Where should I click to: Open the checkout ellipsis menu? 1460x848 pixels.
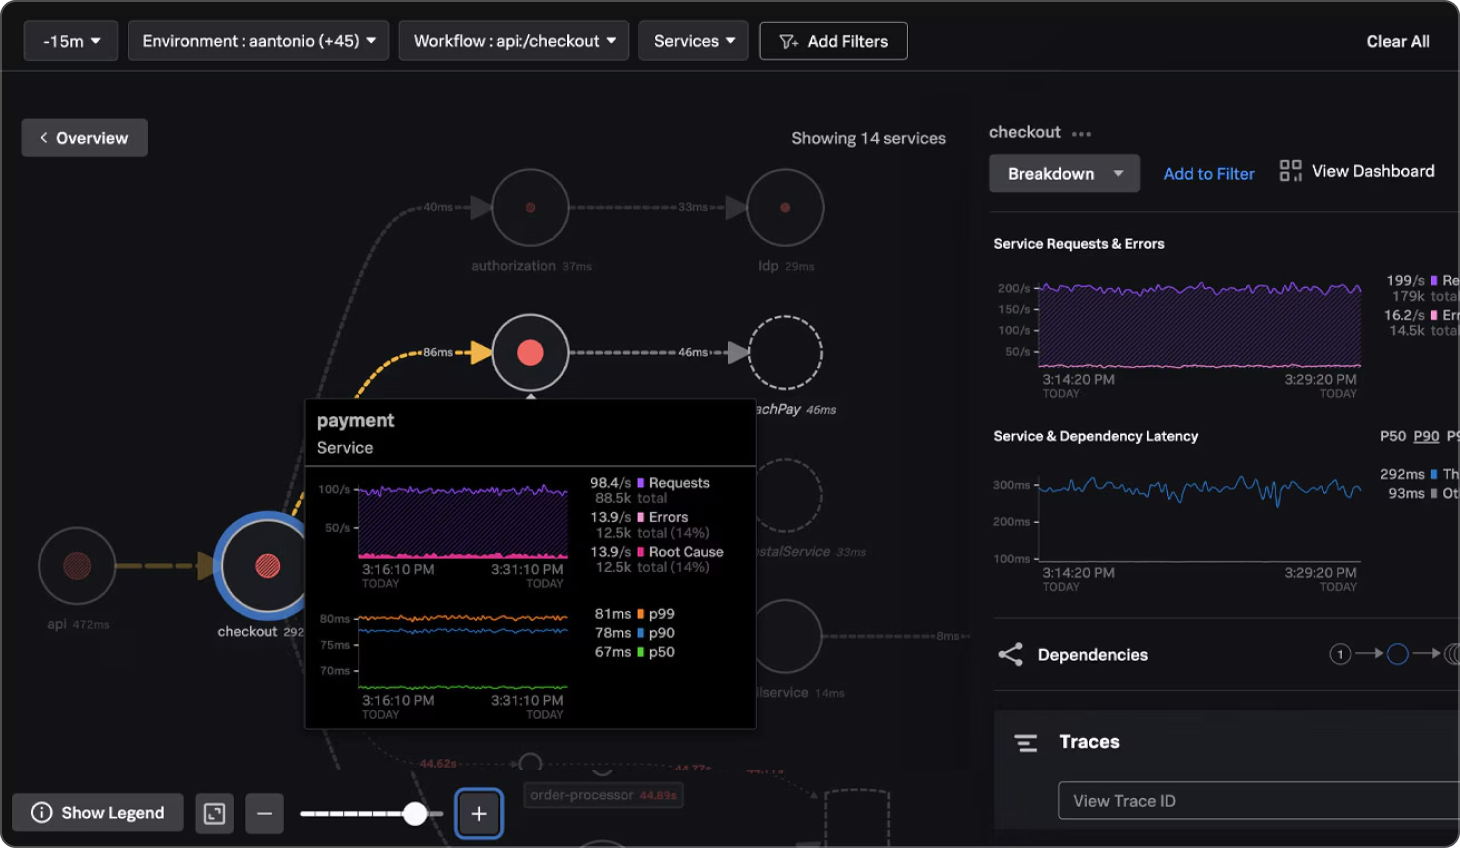[1081, 133]
